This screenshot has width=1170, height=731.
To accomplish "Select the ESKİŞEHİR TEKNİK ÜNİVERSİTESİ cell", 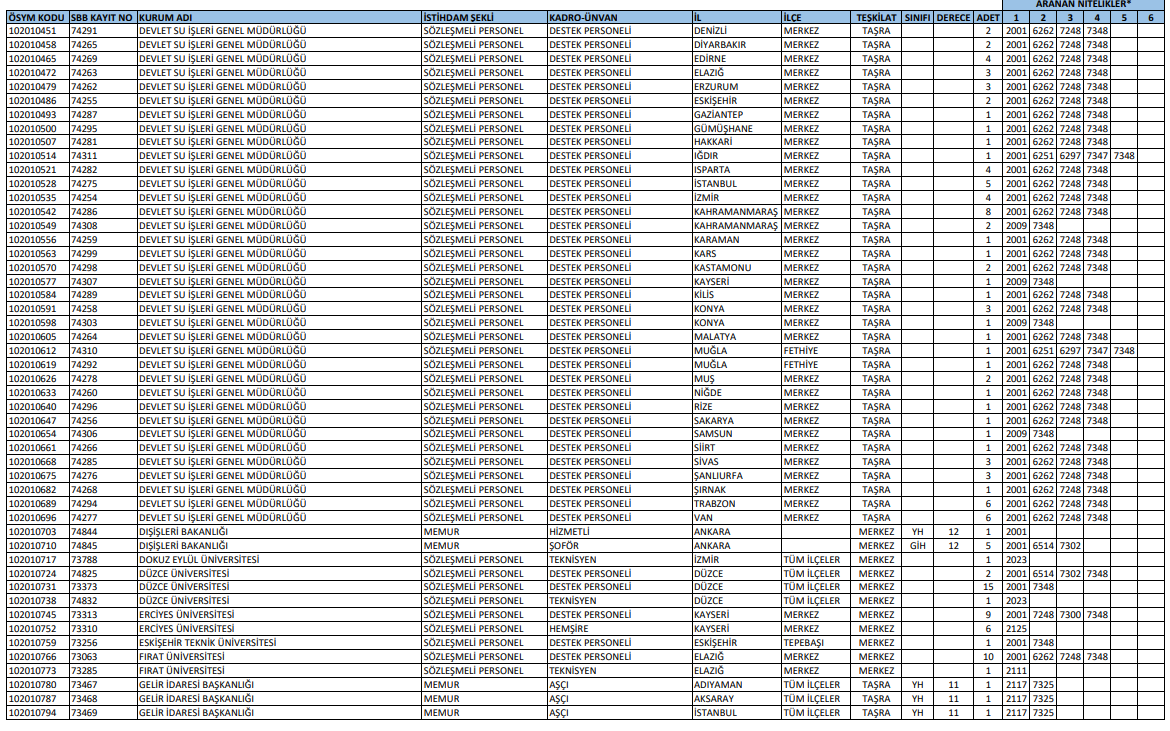I will pyautogui.click(x=278, y=643).
